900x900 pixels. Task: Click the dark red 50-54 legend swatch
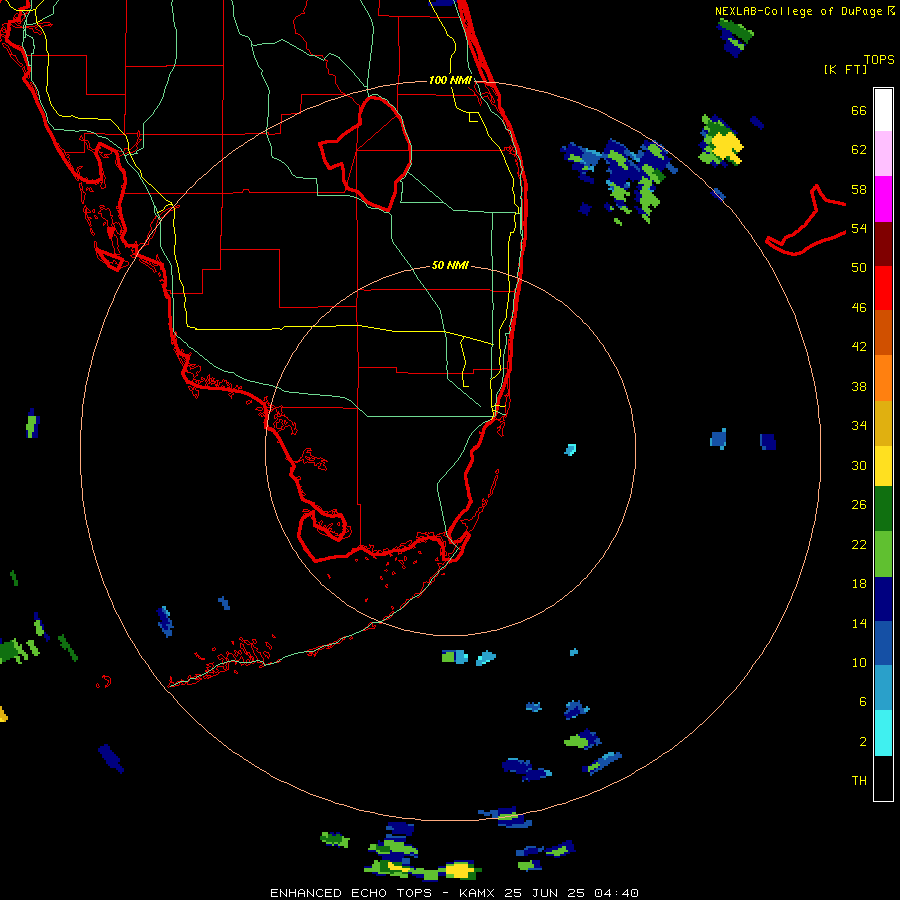click(883, 244)
